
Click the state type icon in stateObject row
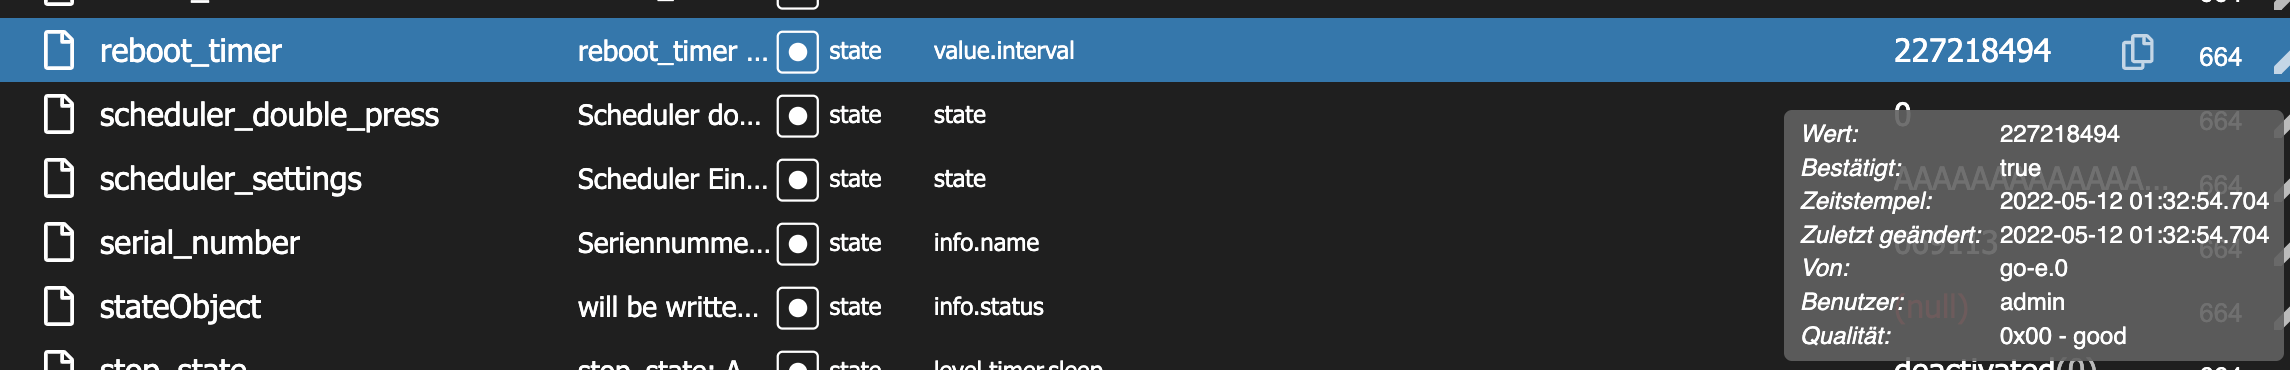point(798,307)
